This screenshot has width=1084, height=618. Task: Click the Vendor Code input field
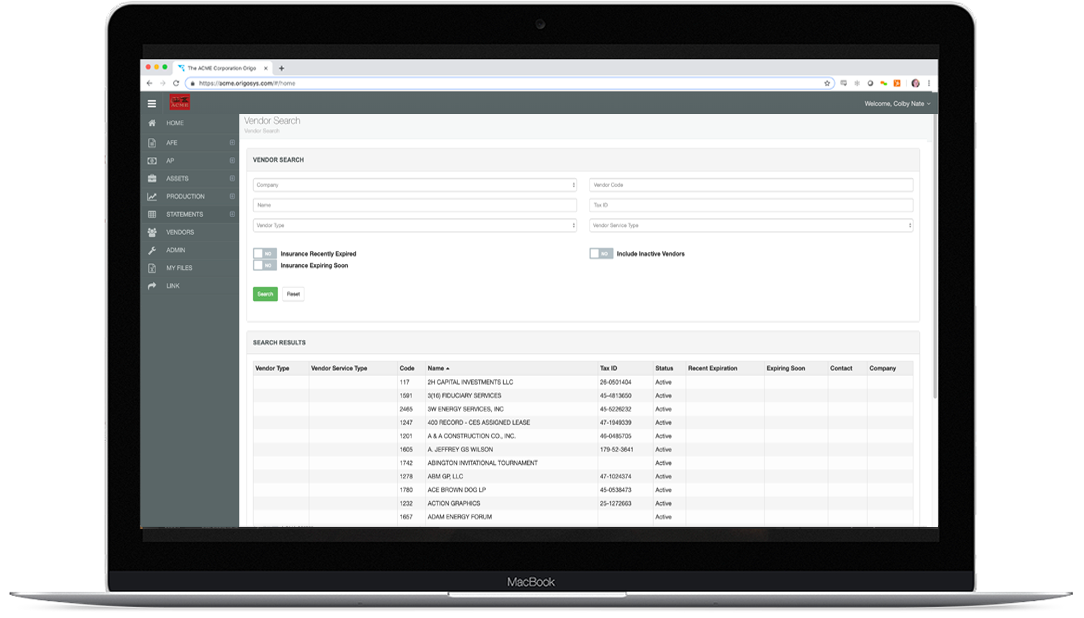click(x=751, y=185)
